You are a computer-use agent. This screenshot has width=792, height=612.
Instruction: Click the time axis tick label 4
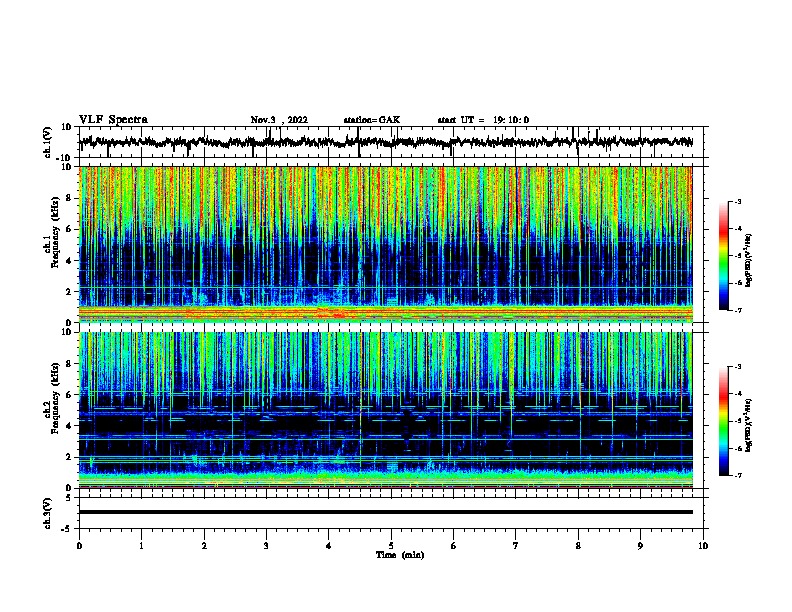click(329, 546)
